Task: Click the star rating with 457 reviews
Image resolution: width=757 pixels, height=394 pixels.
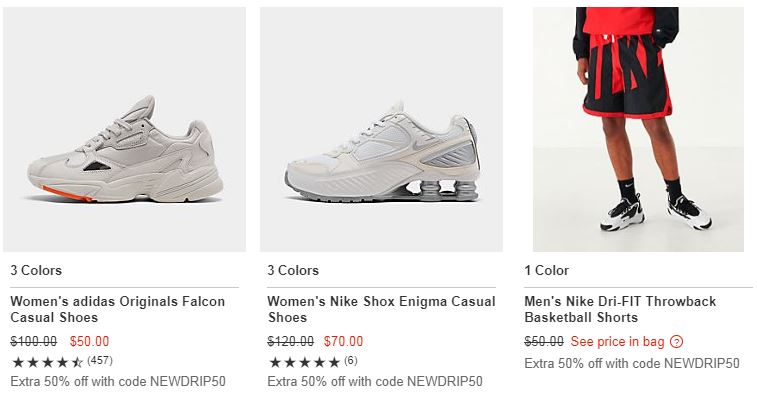Action: tap(47, 362)
